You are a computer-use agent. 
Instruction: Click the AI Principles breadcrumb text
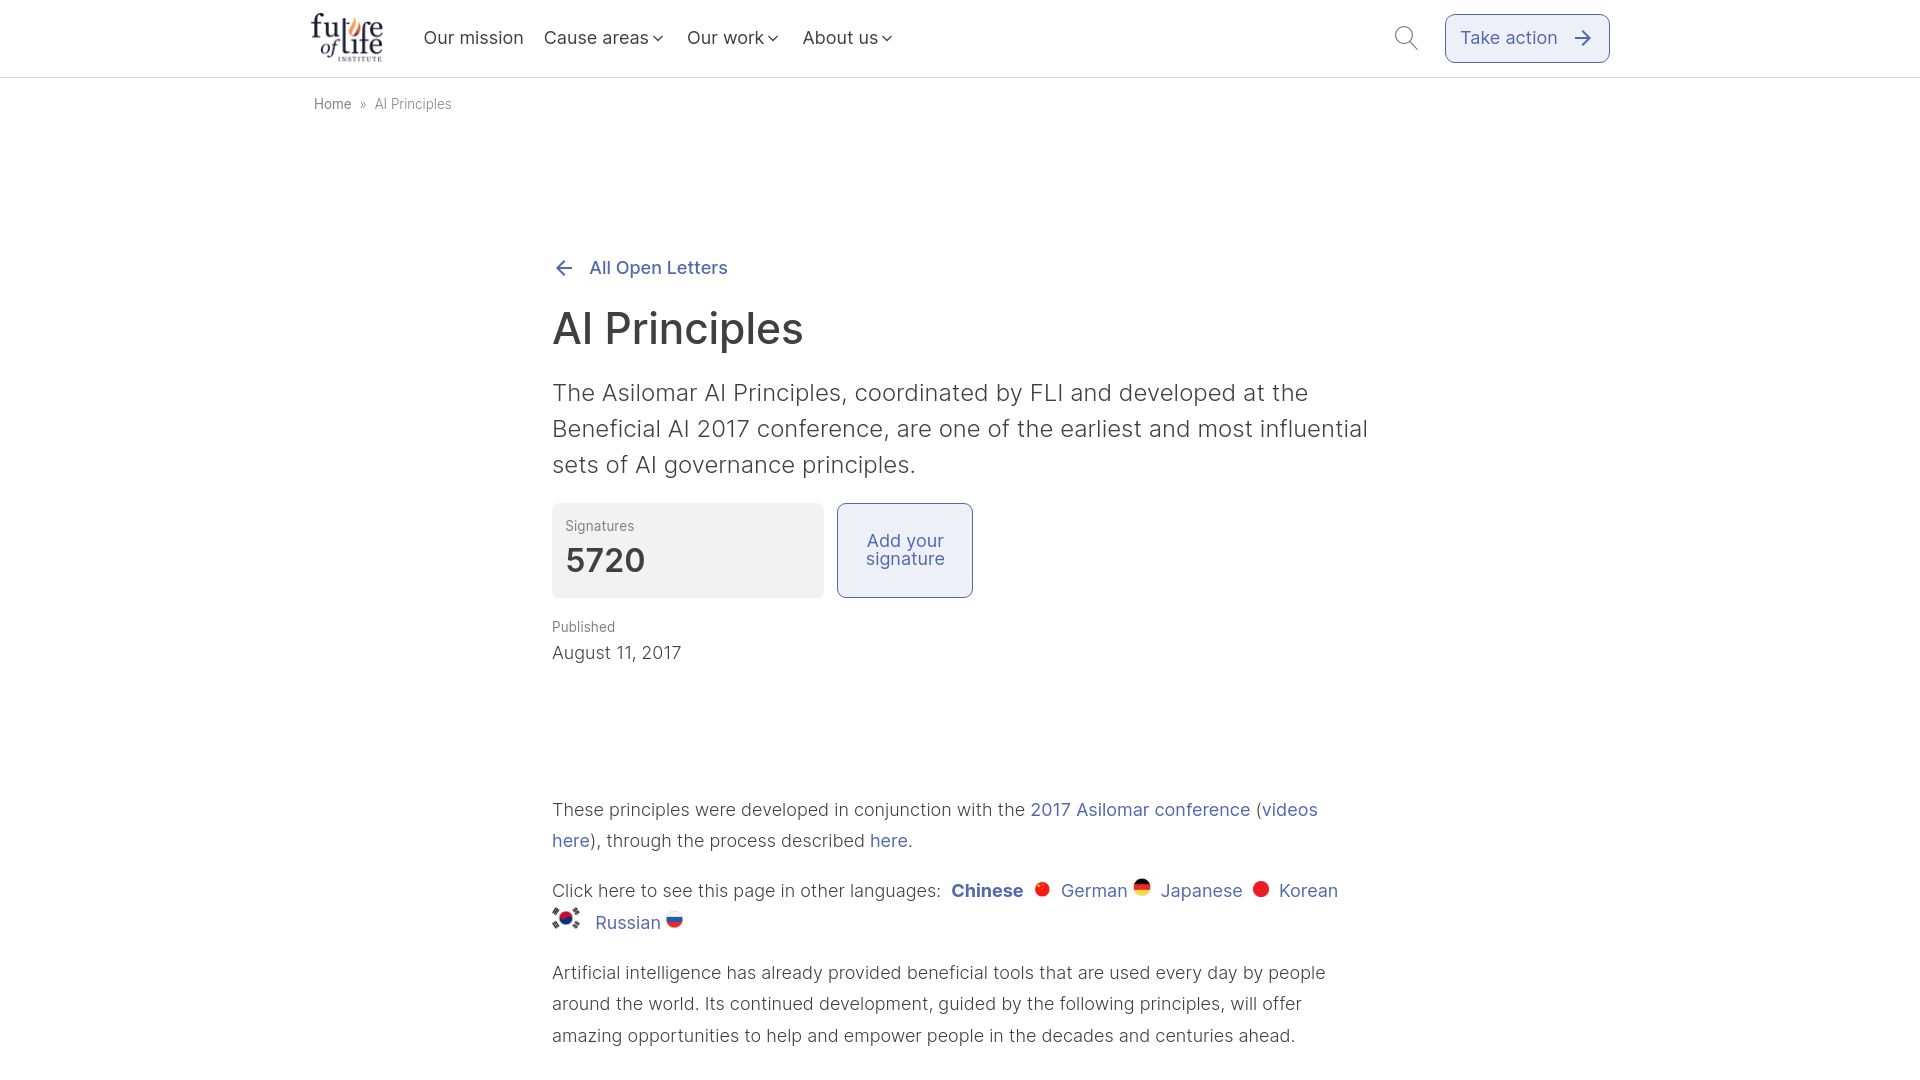(x=413, y=104)
